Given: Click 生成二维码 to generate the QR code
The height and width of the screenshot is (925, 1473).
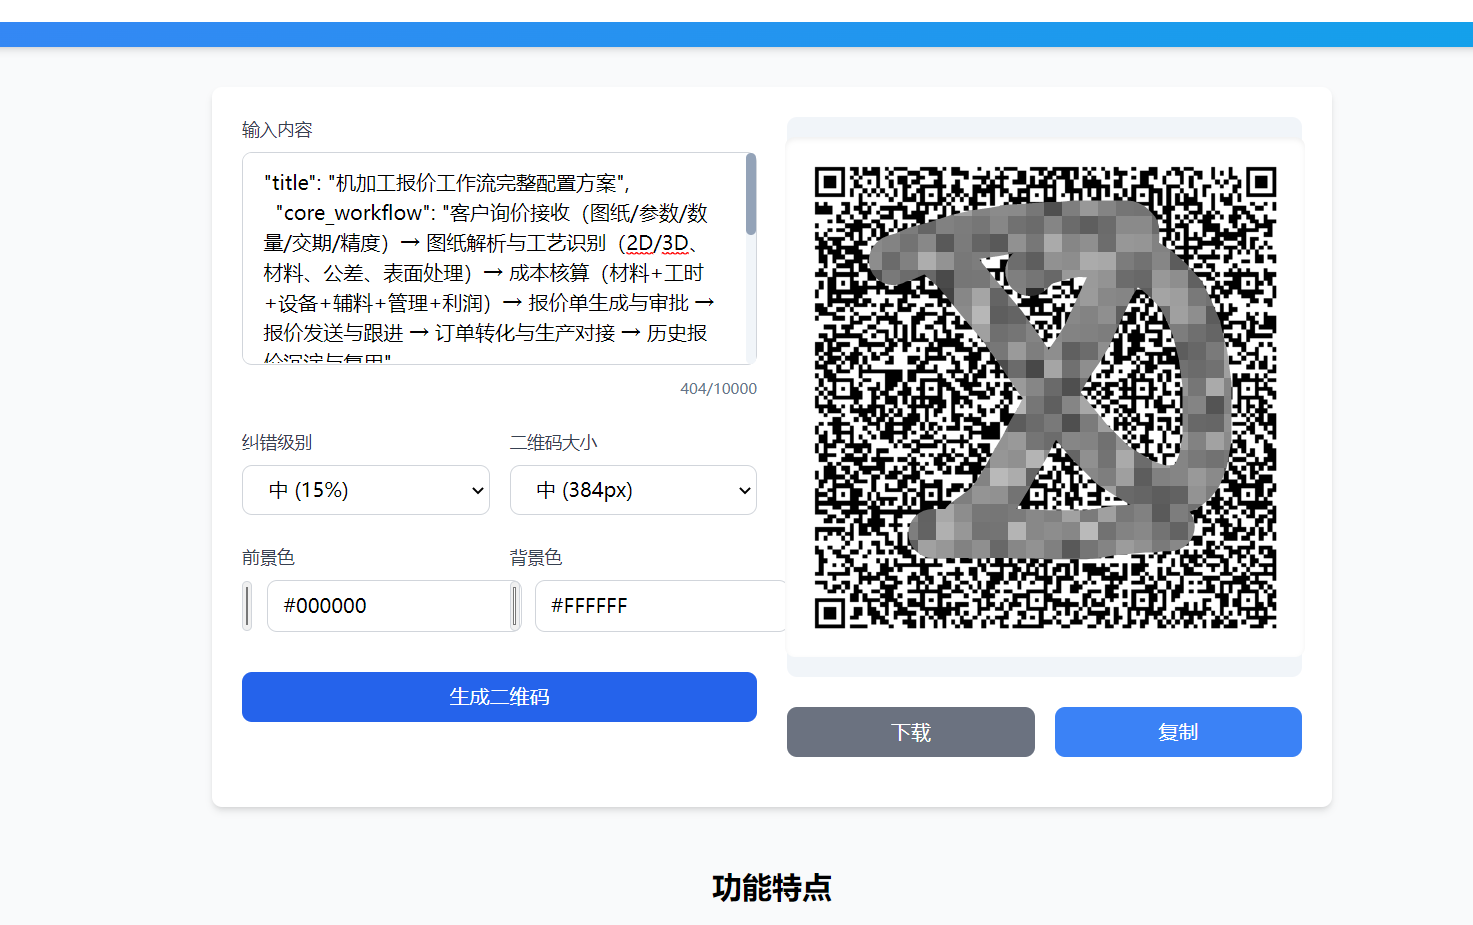Looking at the screenshot, I should pyautogui.click(x=499, y=697).
